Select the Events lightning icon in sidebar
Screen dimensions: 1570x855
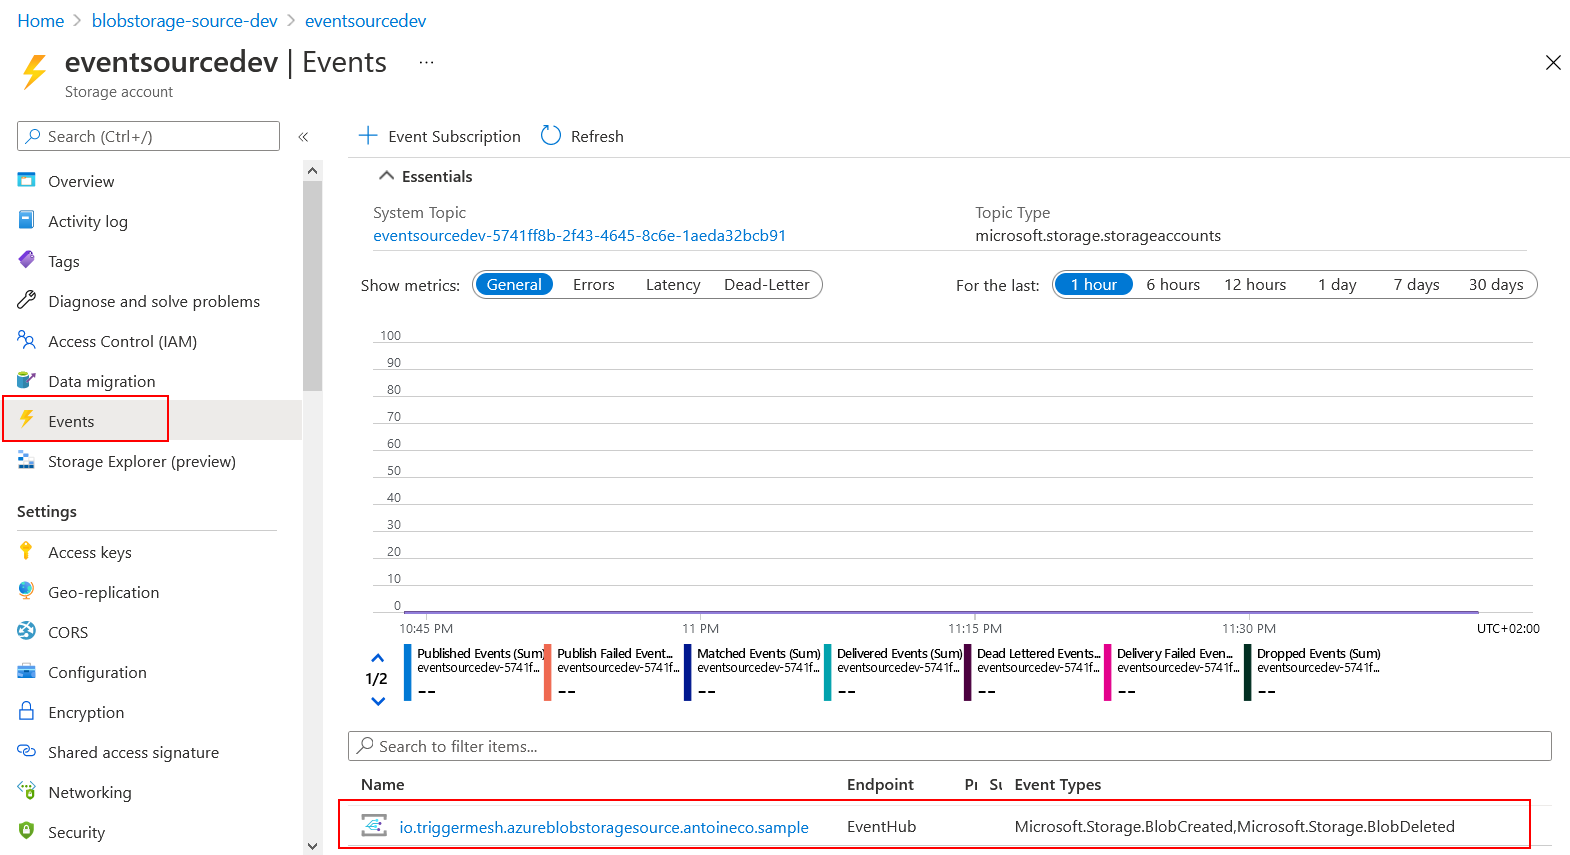click(x=27, y=419)
